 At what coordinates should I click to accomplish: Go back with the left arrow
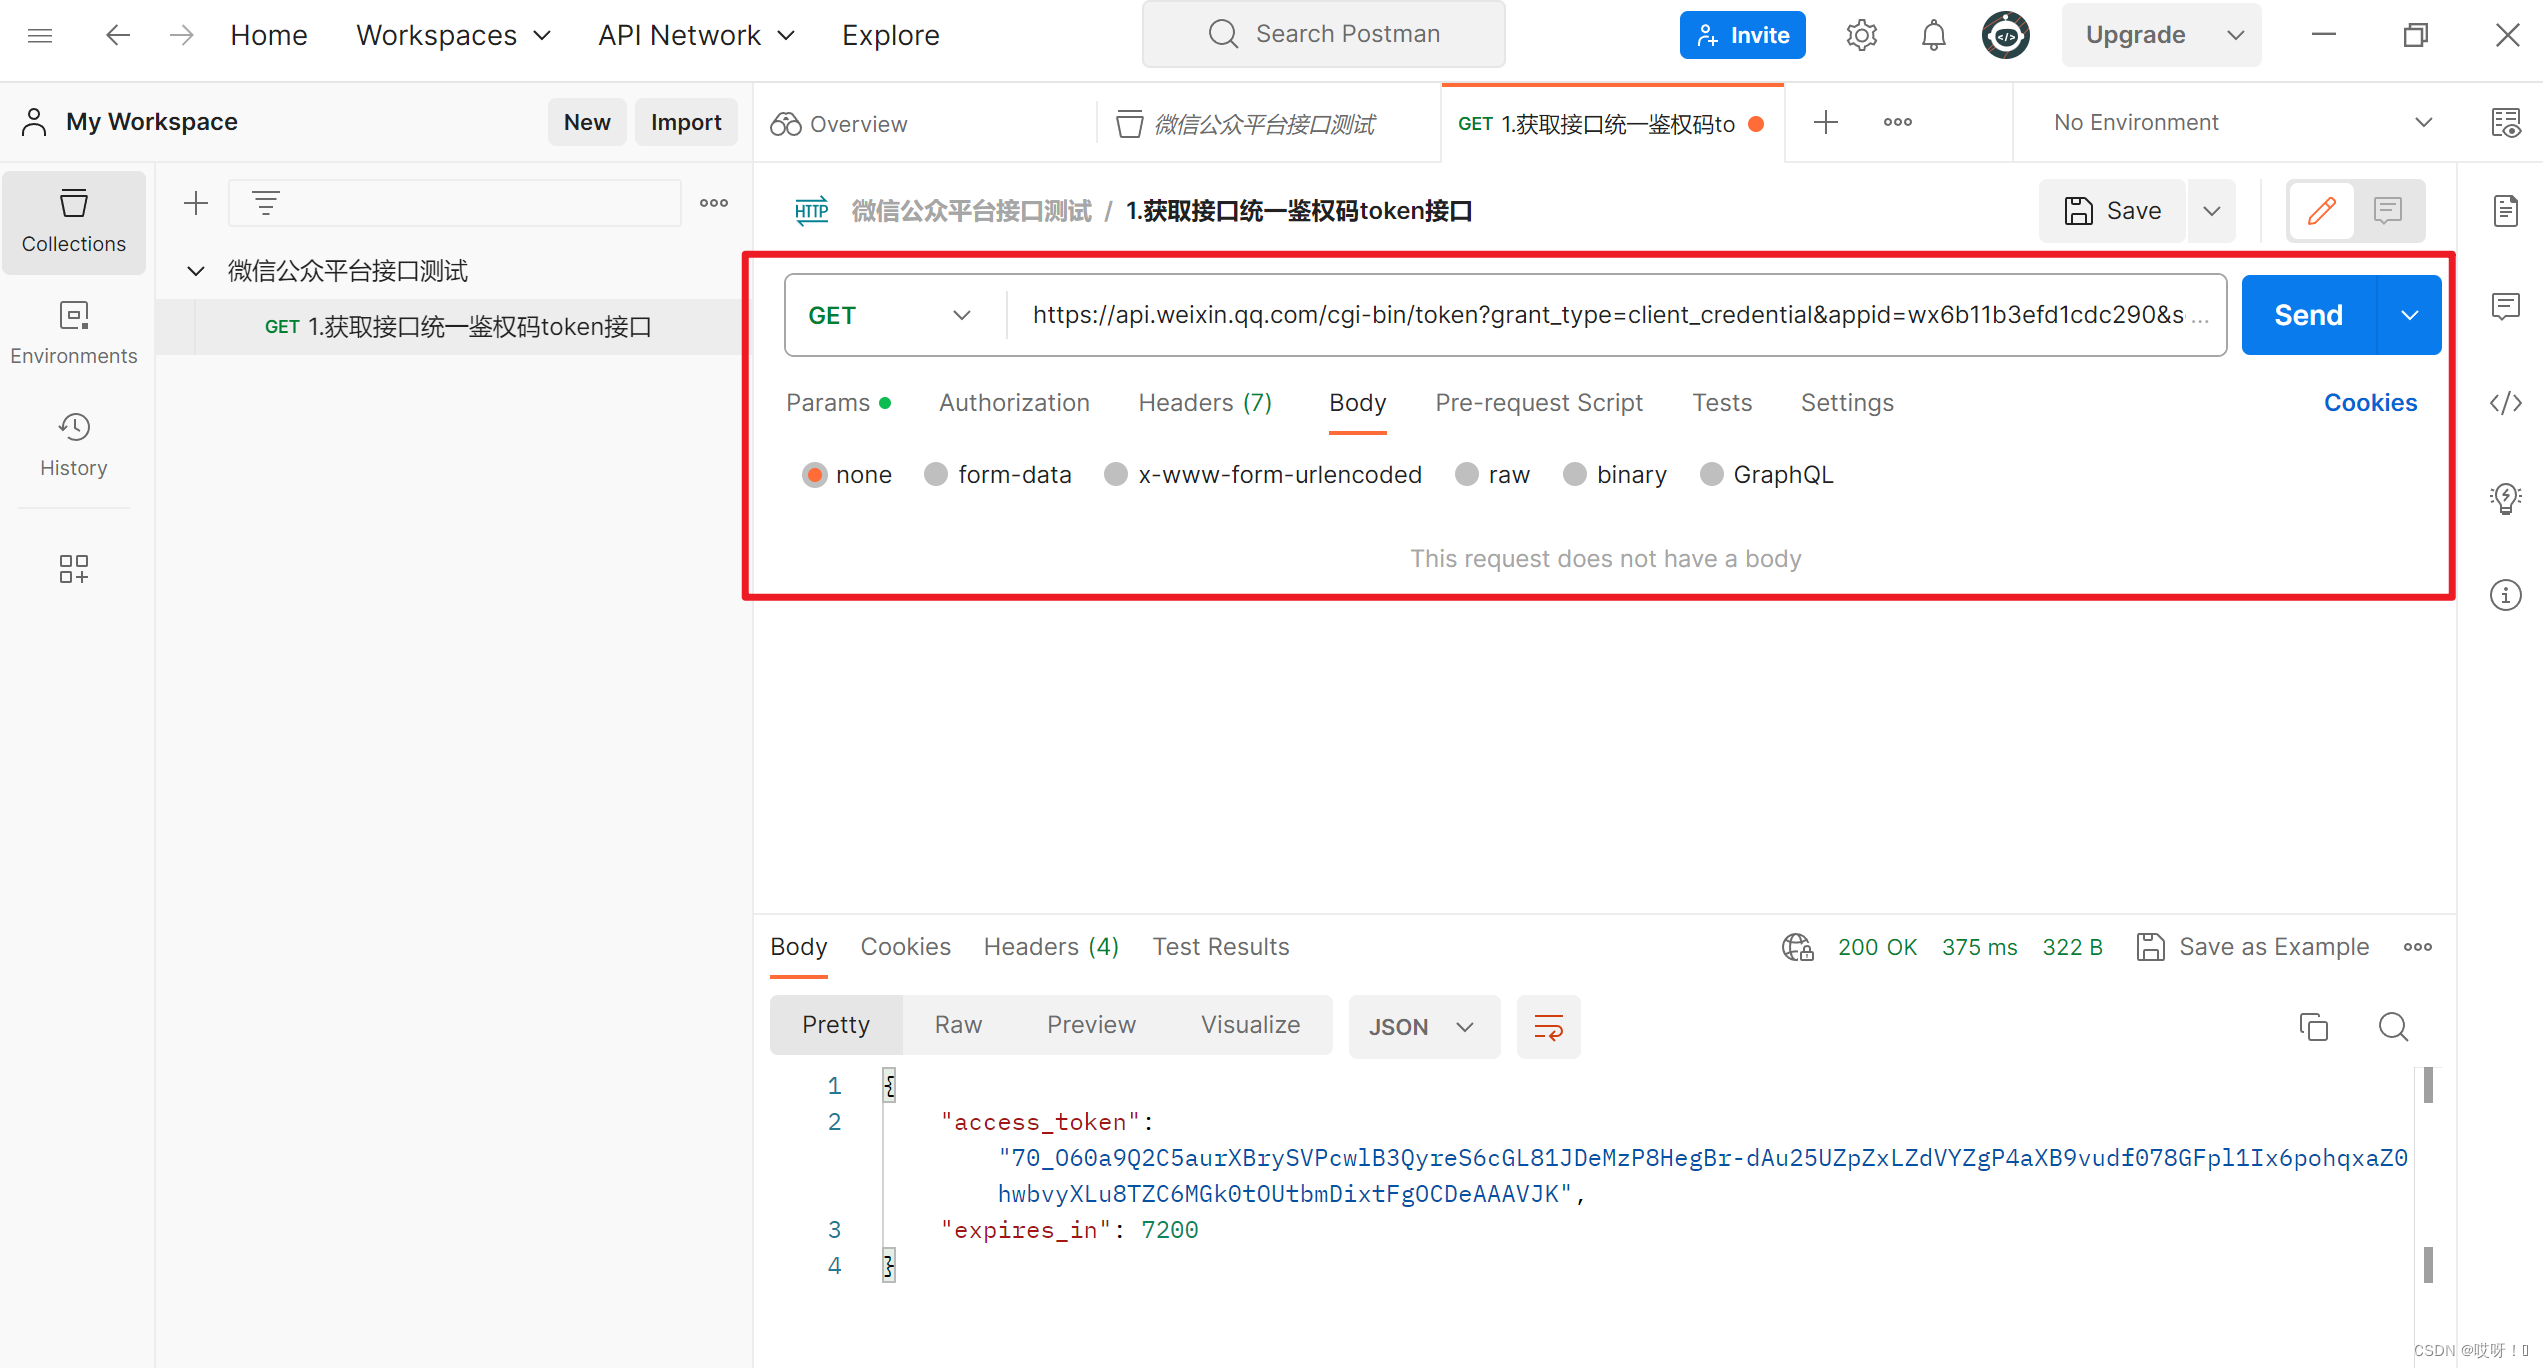(x=118, y=36)
